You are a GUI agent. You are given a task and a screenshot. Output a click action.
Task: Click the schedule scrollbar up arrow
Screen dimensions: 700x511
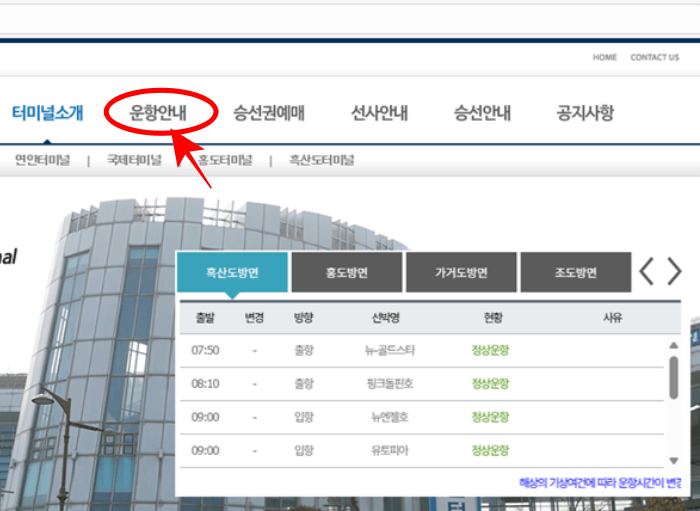(674, 345)
